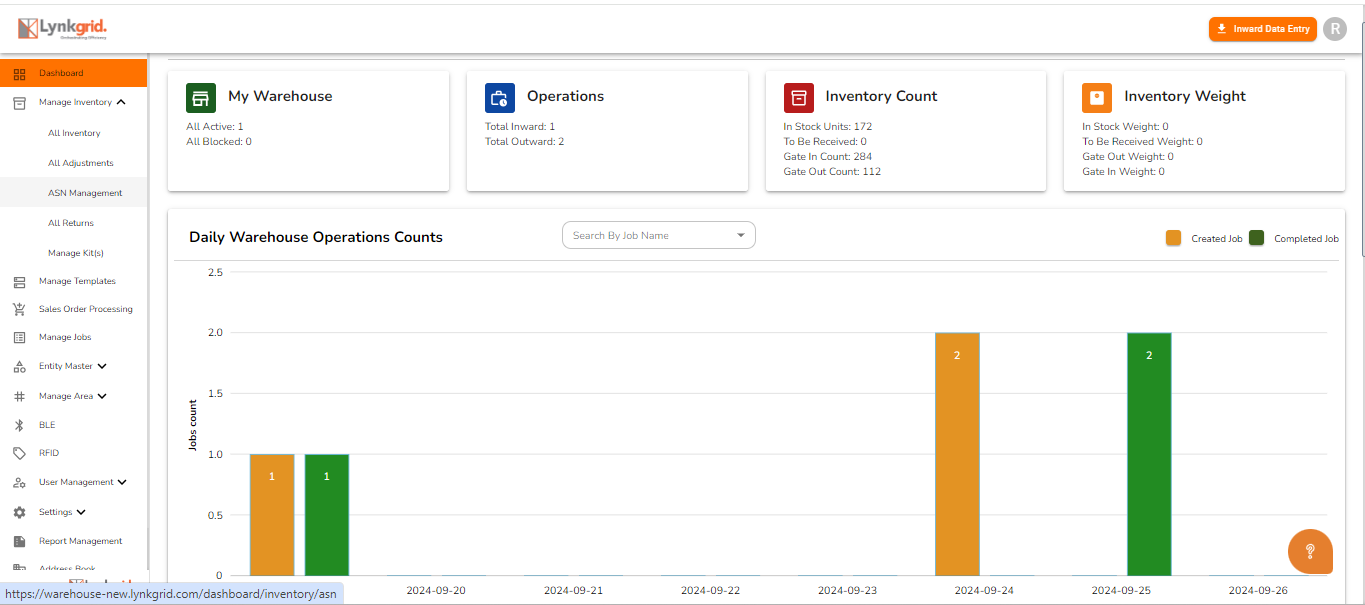Open the user avatar R menu

[1335, 29]
